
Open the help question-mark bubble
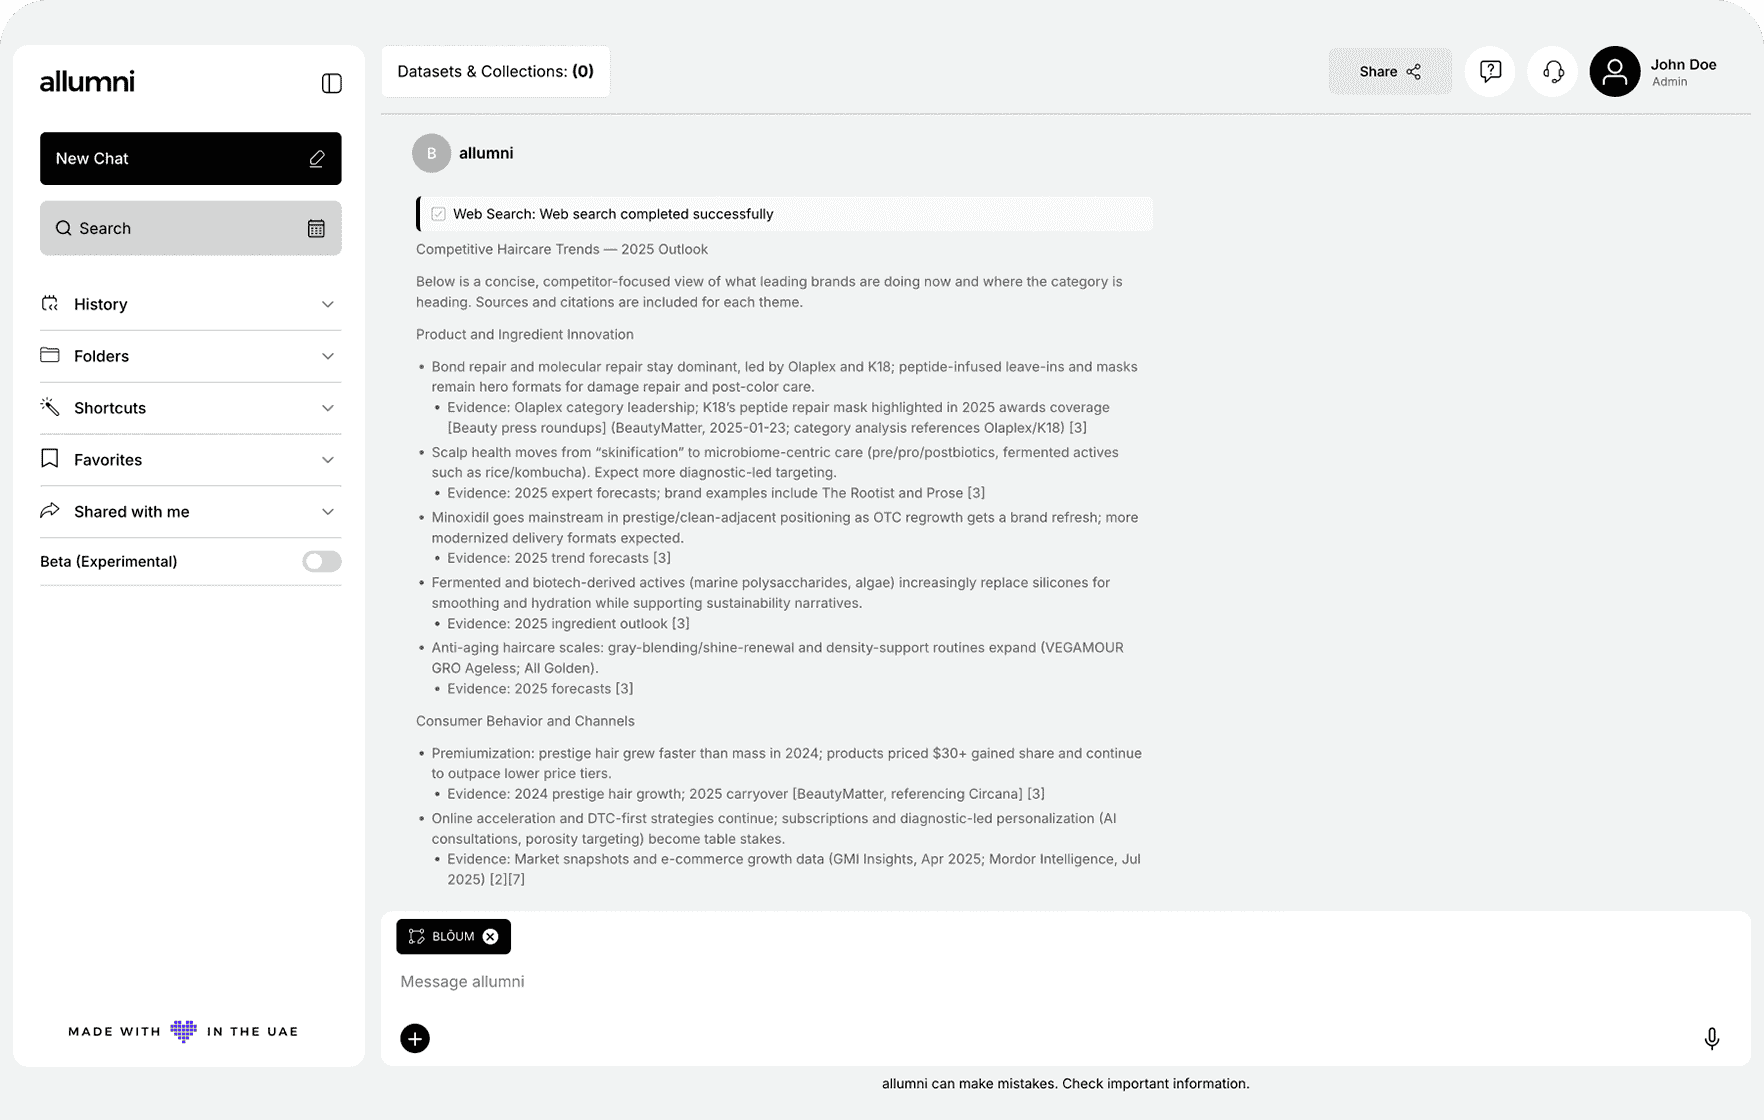pyautogui.click(x=1489, y=71)
